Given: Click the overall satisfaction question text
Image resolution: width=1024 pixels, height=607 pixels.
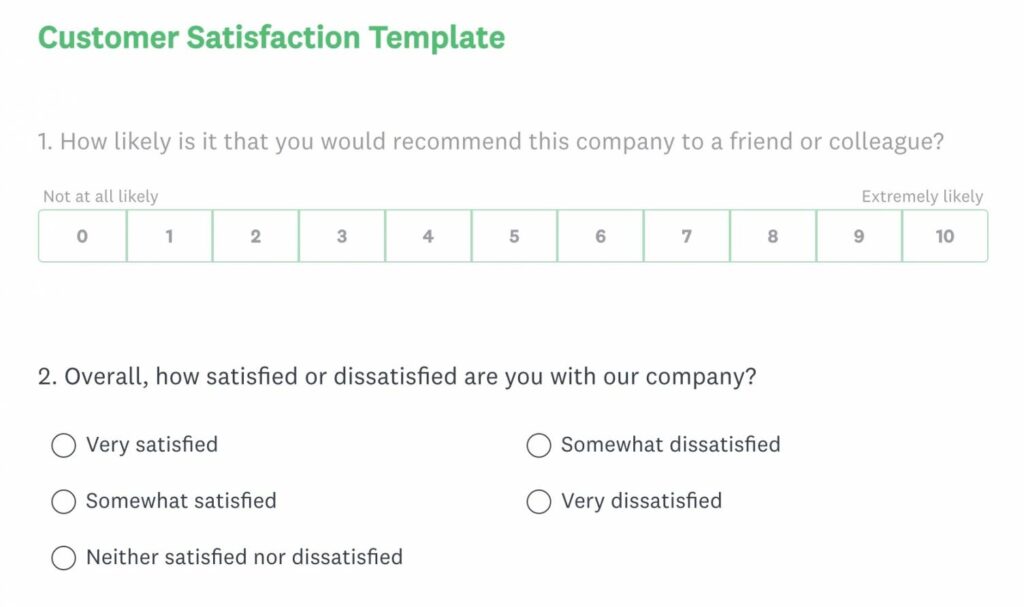Looking at the screenshot, I should click(396, 378).
